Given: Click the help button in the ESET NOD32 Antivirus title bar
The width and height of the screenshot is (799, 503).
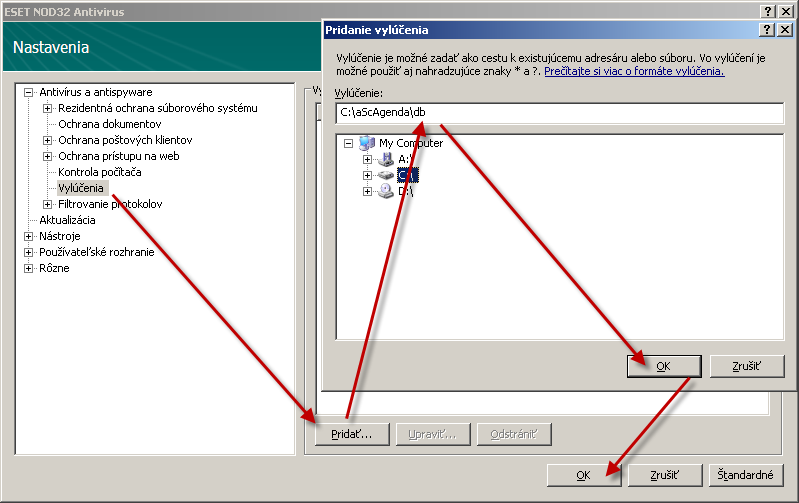Looking at the screenshot, I should 768,12.
